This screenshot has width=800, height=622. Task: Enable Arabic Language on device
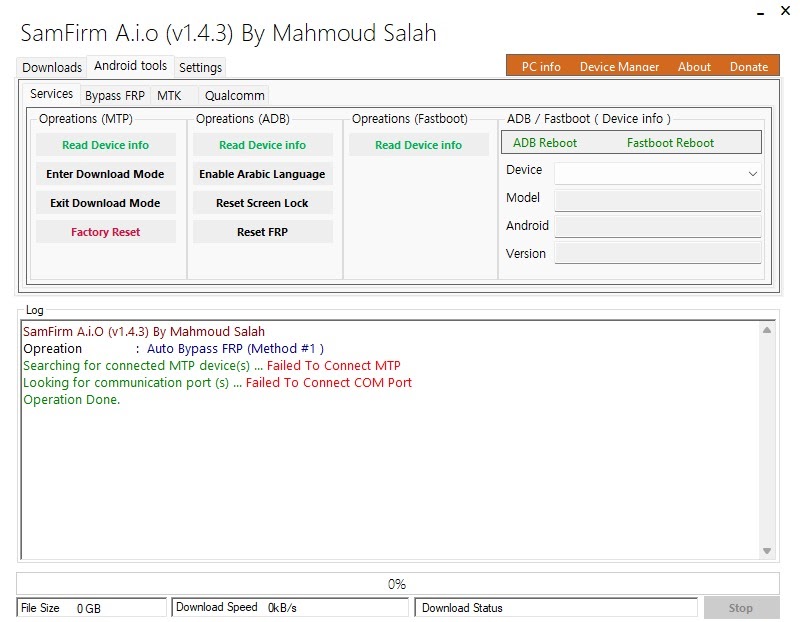[x=262, y=174]
